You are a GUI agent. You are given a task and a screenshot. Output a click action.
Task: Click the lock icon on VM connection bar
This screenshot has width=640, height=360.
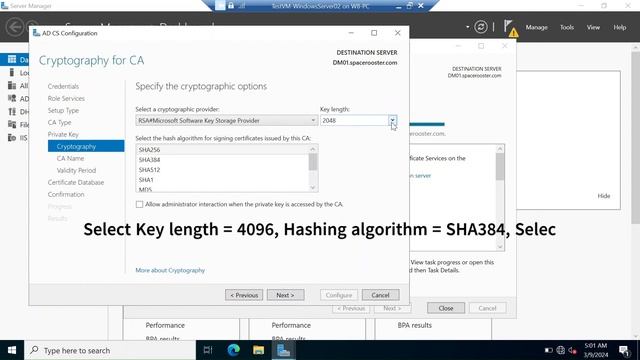pos(231,6)
